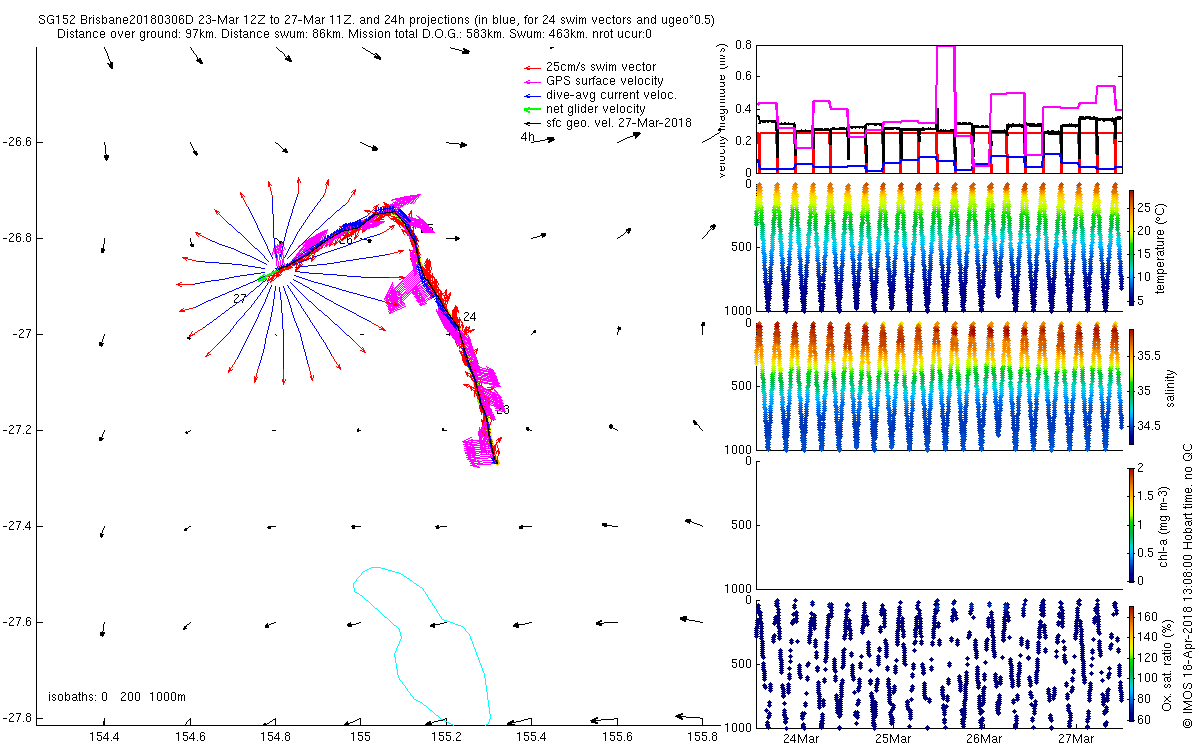Click the magenta GPS surface velocity legend arrow
1200x750 pixels.
pos(532,81)
